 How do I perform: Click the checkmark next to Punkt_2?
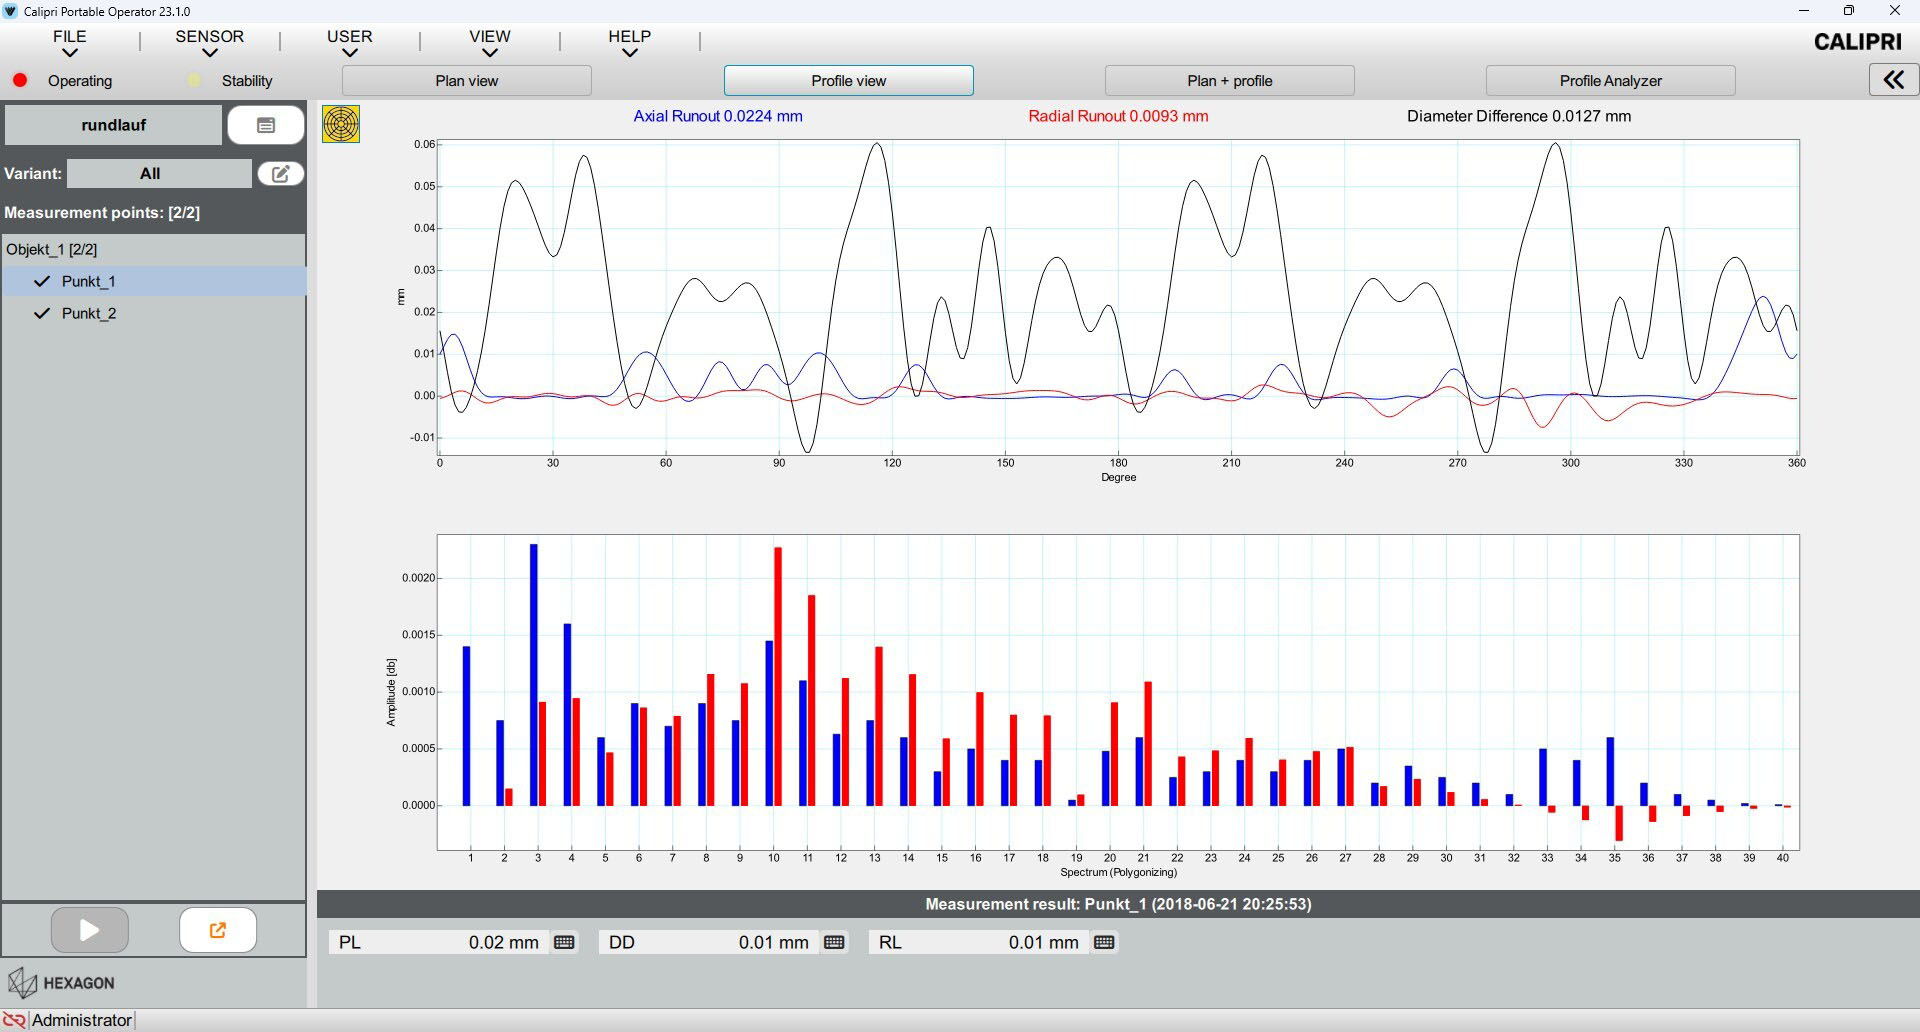(x=42, y=313)
